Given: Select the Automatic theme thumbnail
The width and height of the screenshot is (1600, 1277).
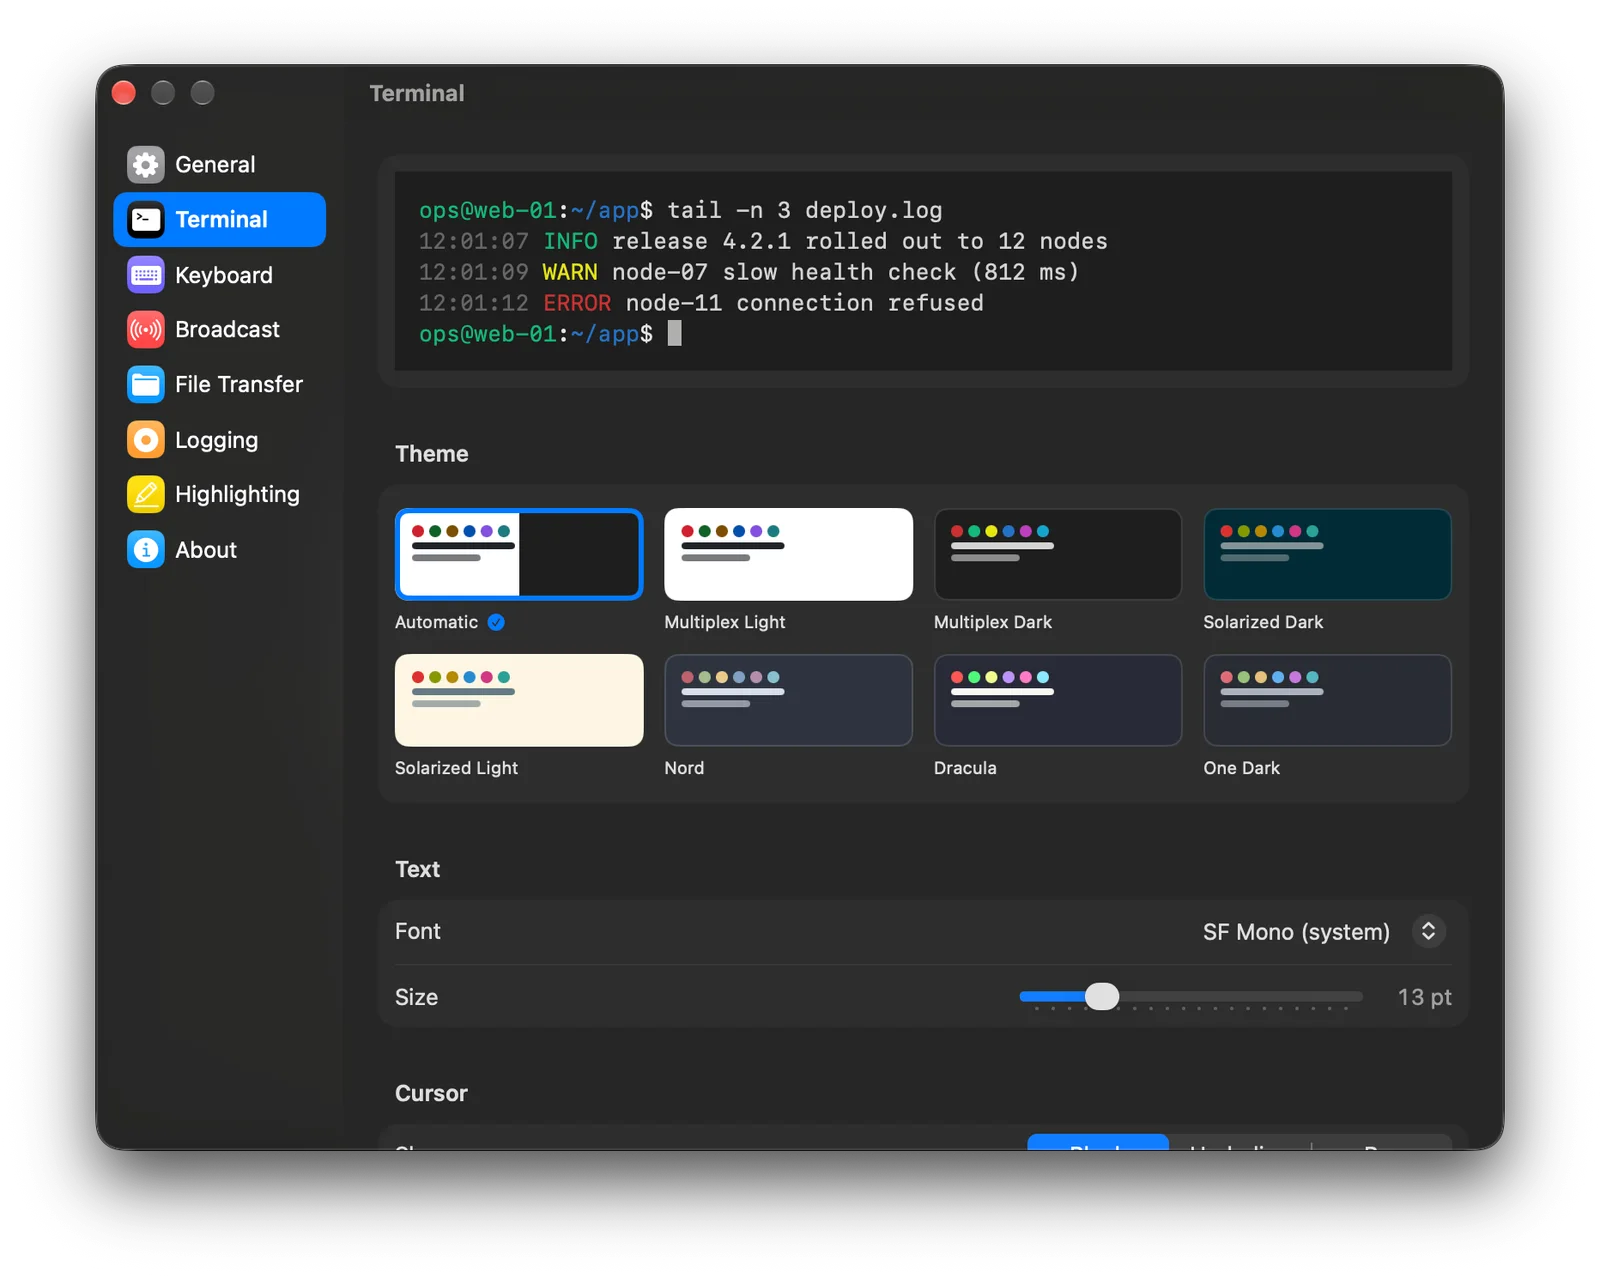Looking at the screenshot, I should (x=519, y=554).
